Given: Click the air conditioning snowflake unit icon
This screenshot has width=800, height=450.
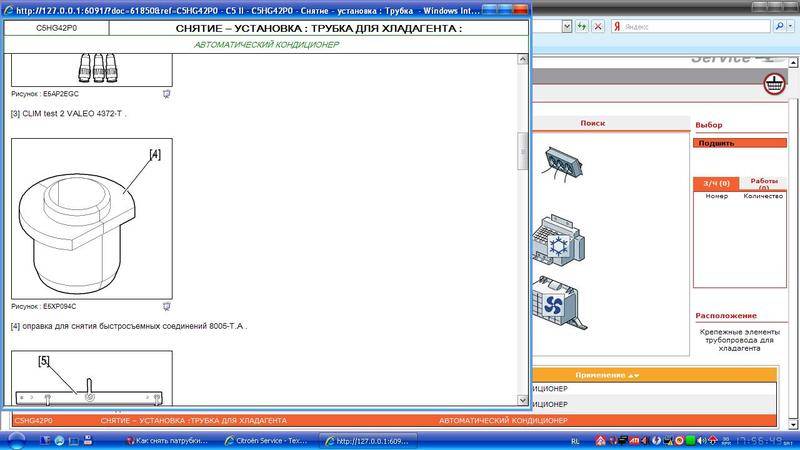Looking at the screenshot, I should (559, 240).
